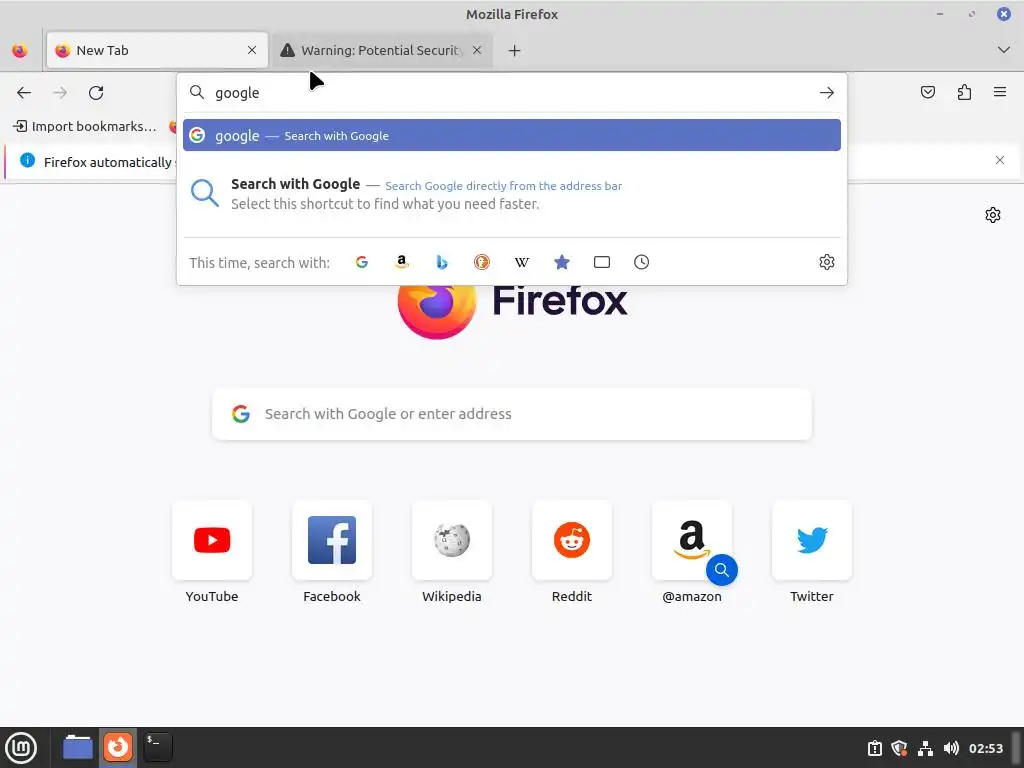Go back with the back arrow

pyautogui.click(x=24, y=93)
